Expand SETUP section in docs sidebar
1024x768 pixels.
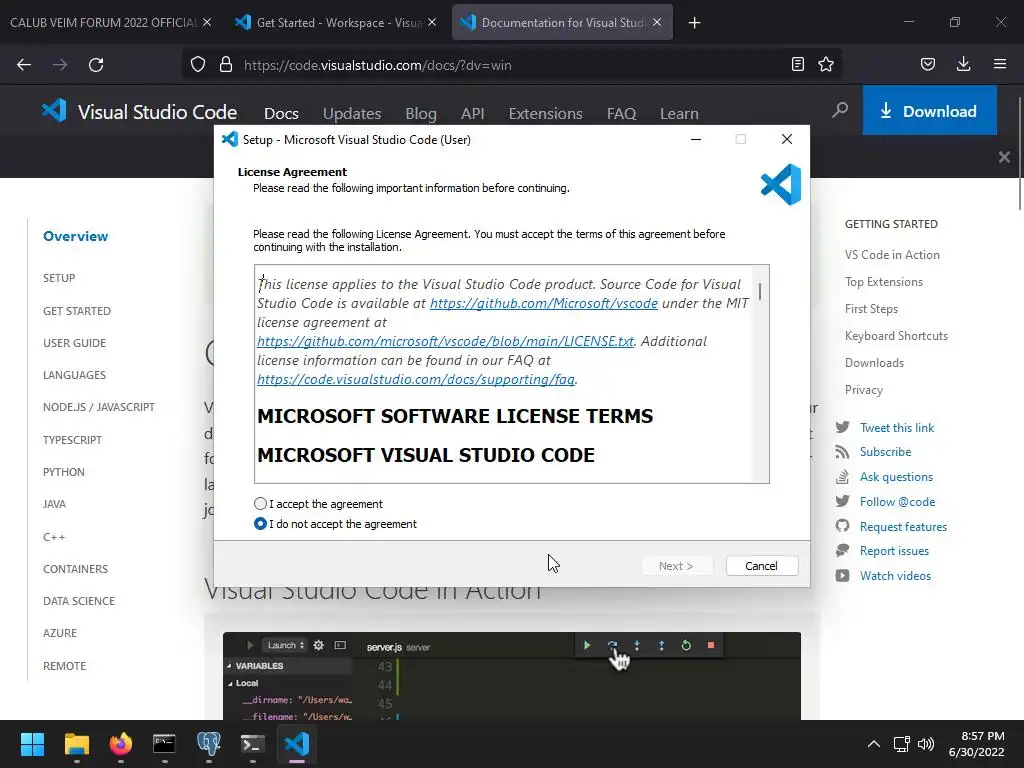(x=59, y=278)
